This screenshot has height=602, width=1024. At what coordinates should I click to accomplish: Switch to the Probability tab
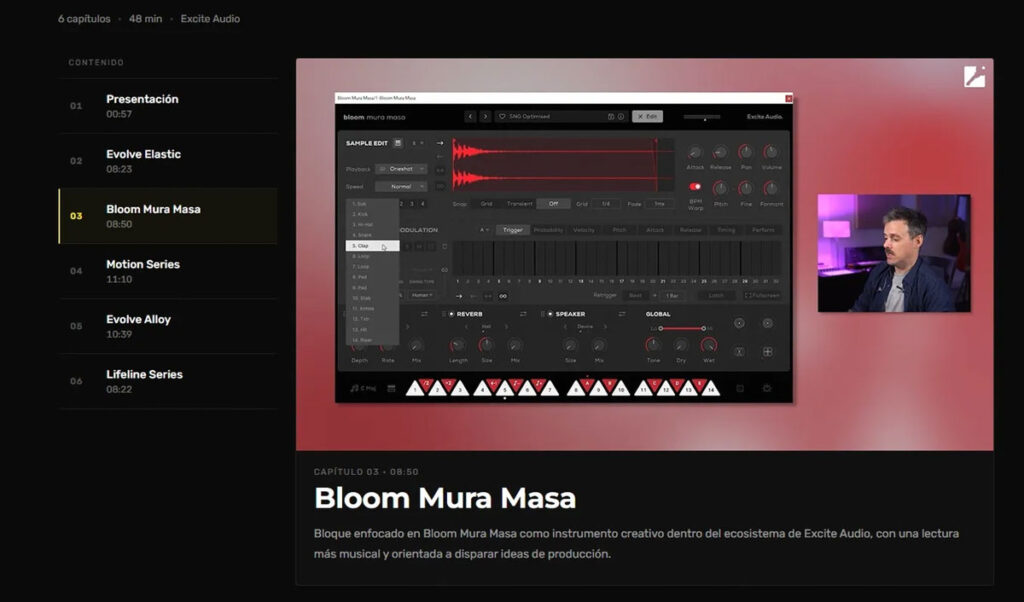point(548,230)
